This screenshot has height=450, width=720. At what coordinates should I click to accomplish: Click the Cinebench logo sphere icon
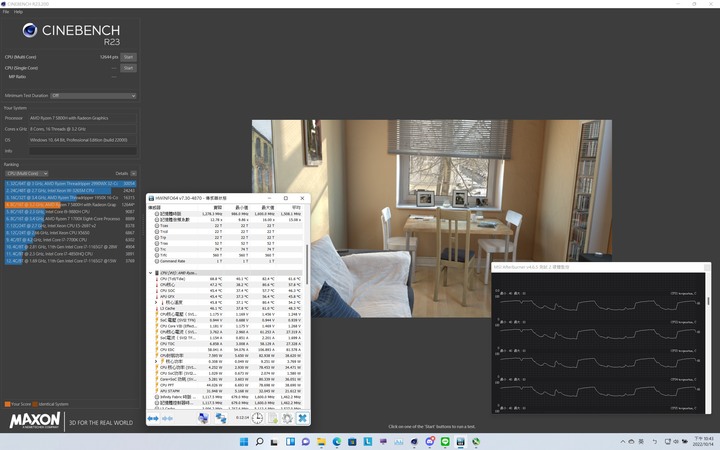point(30,30)
